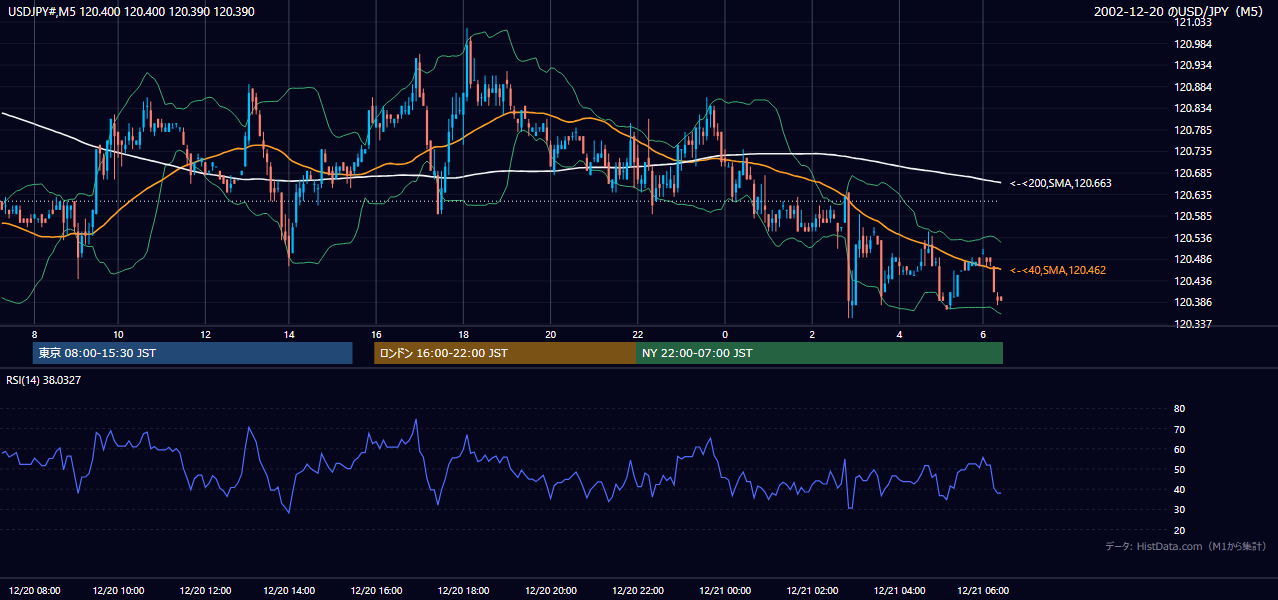
Task: Click the USDJPY#,M5 symbol header text
Action: tap(130, 11)
